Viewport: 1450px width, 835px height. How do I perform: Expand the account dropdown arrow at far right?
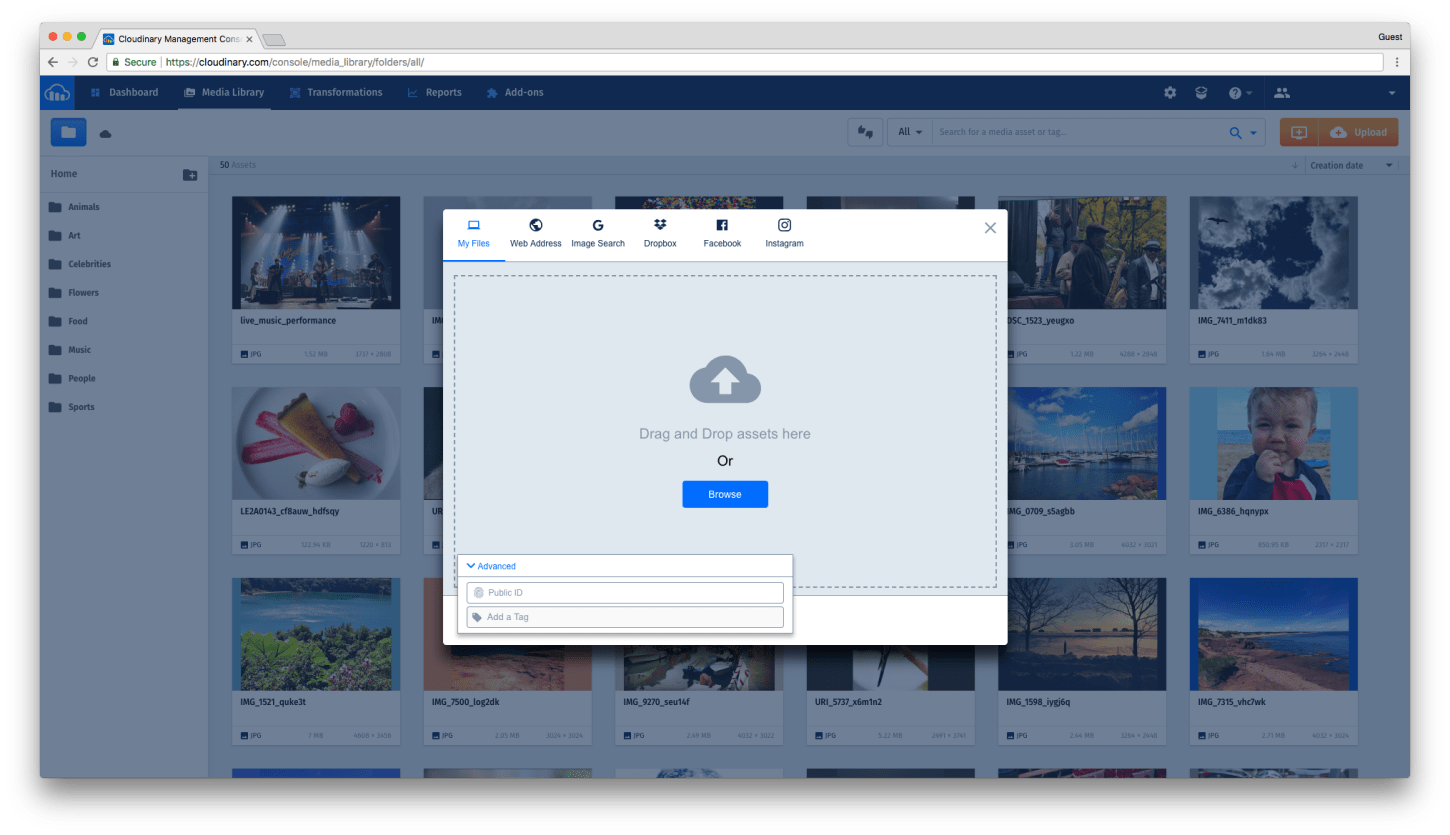pyautogui.click(x=1392, y=93)
